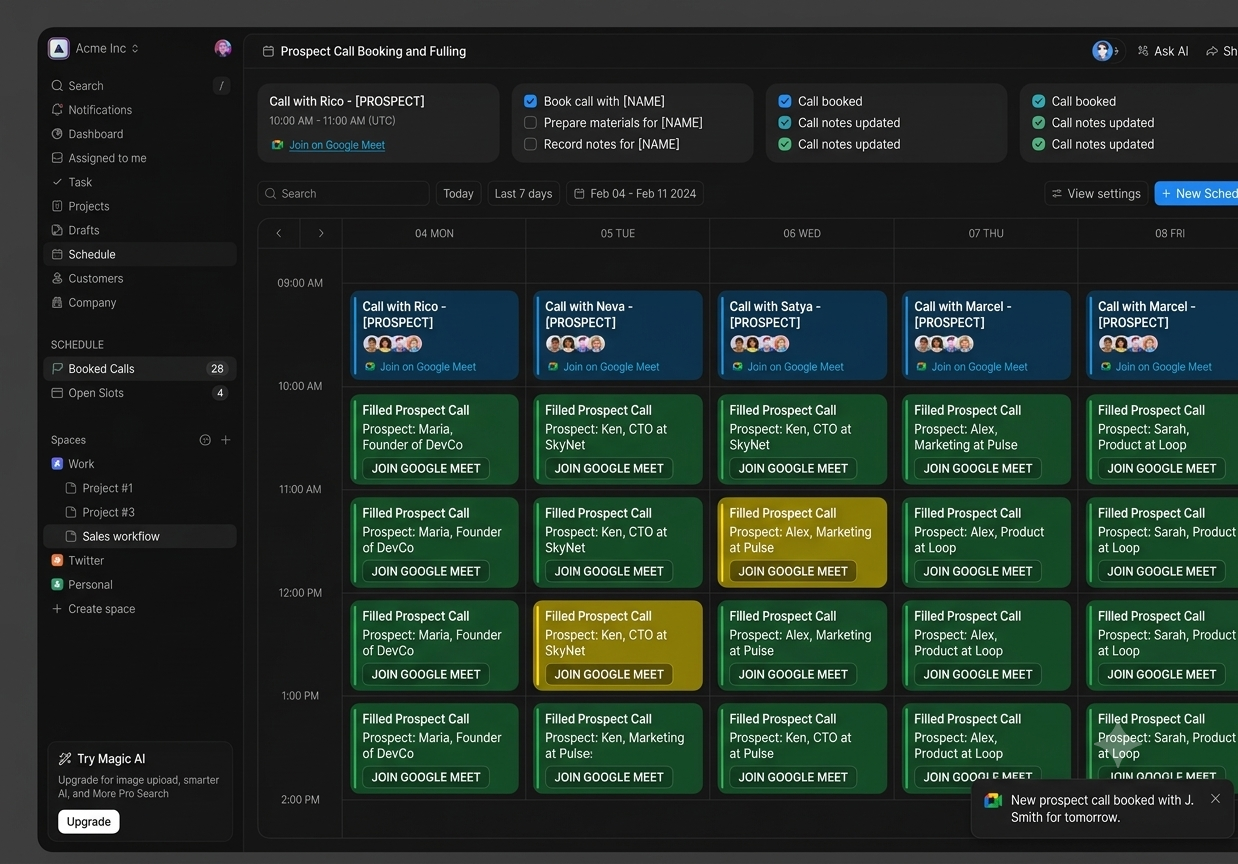Select Booked Calls with 28 items

click(x=140, y=369)
